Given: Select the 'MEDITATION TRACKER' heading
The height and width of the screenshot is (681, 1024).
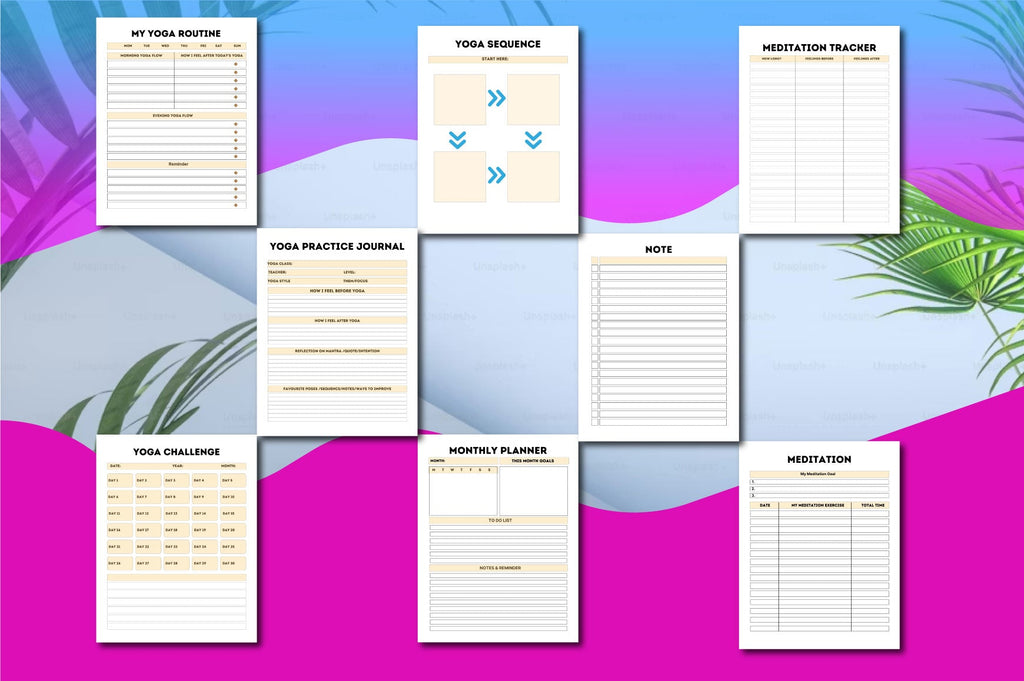Looking at the screenshot, I should [x=819, y=48].
